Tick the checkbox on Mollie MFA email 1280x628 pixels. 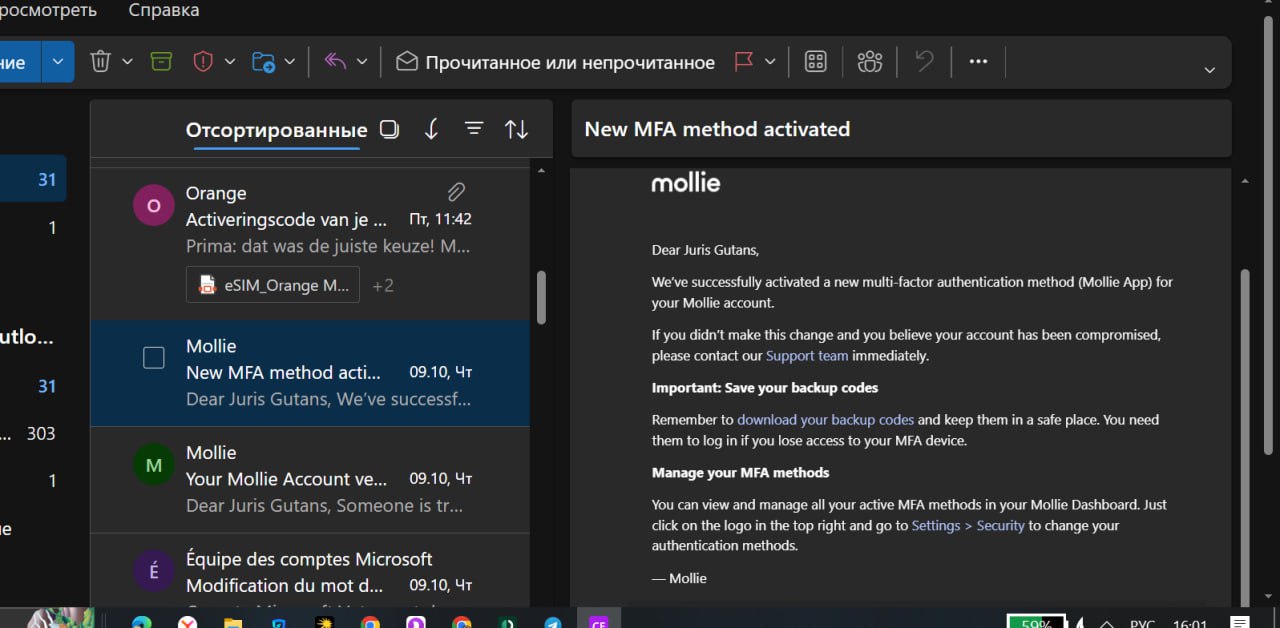[x=154, y=358]
